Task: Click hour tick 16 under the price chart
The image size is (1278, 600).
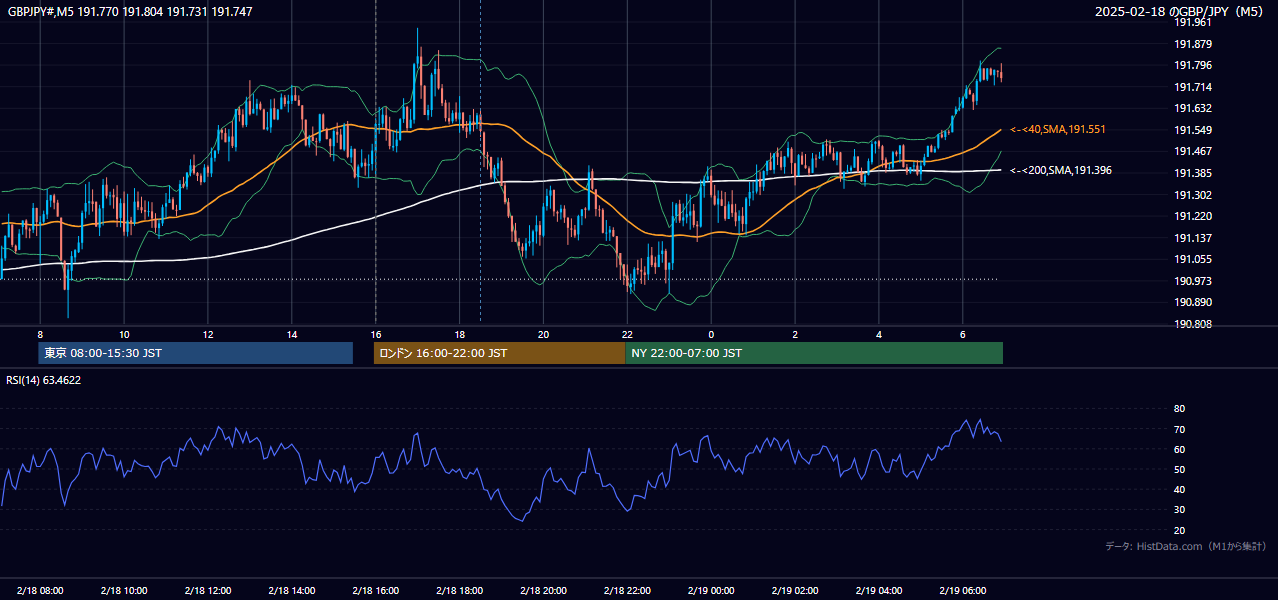Action: (376, 334)
